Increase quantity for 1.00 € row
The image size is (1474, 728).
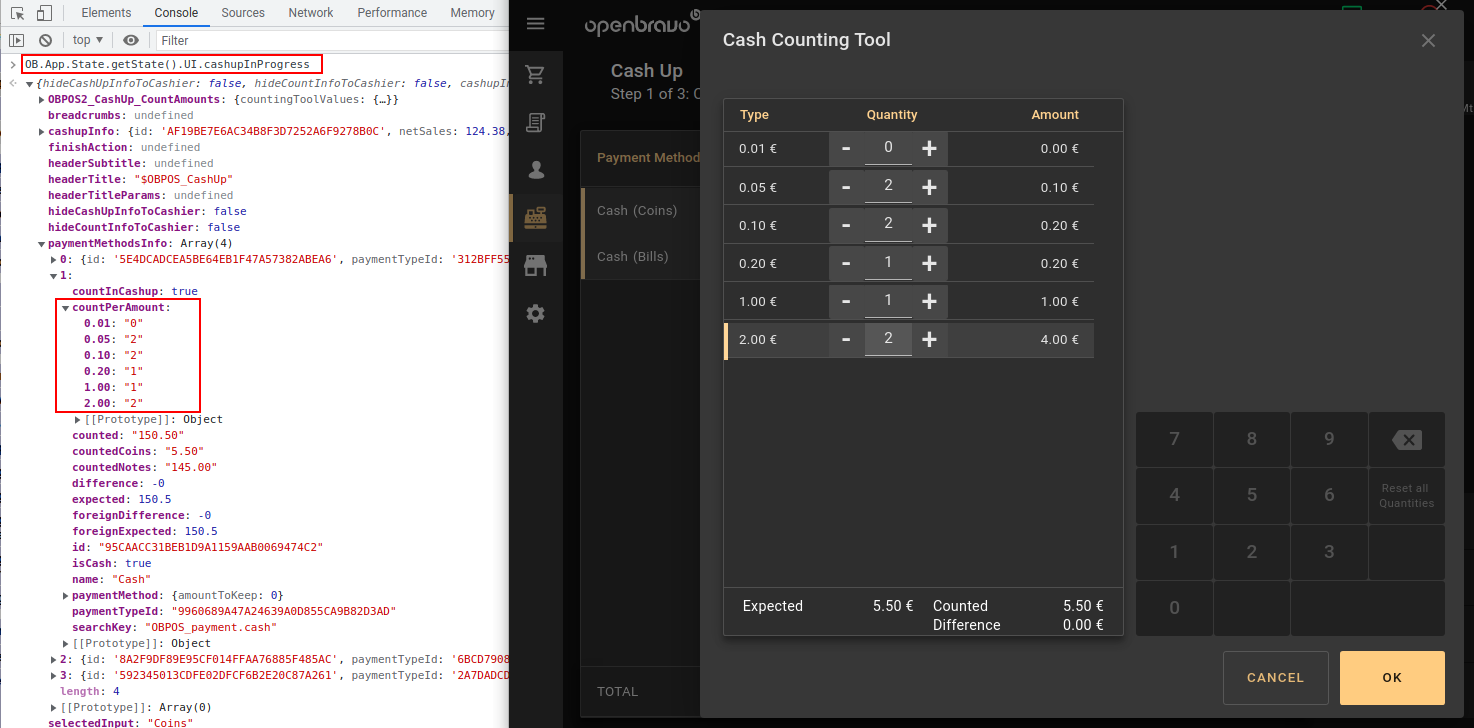(929, 301)
